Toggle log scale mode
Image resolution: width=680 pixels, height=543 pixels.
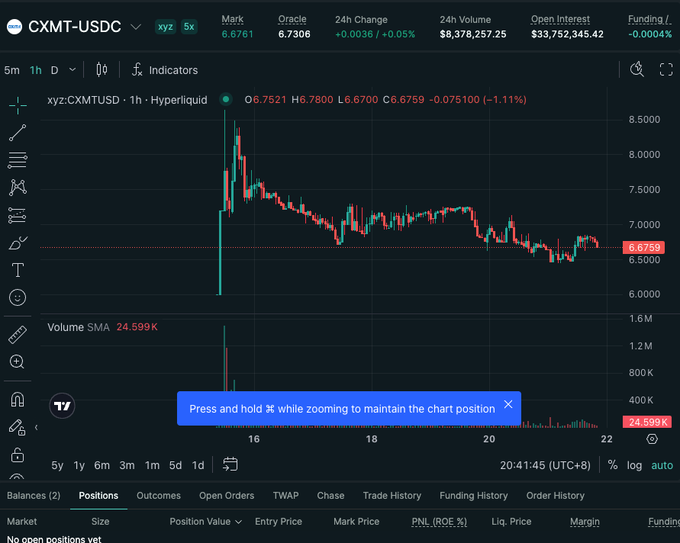(x=634, y=465)
